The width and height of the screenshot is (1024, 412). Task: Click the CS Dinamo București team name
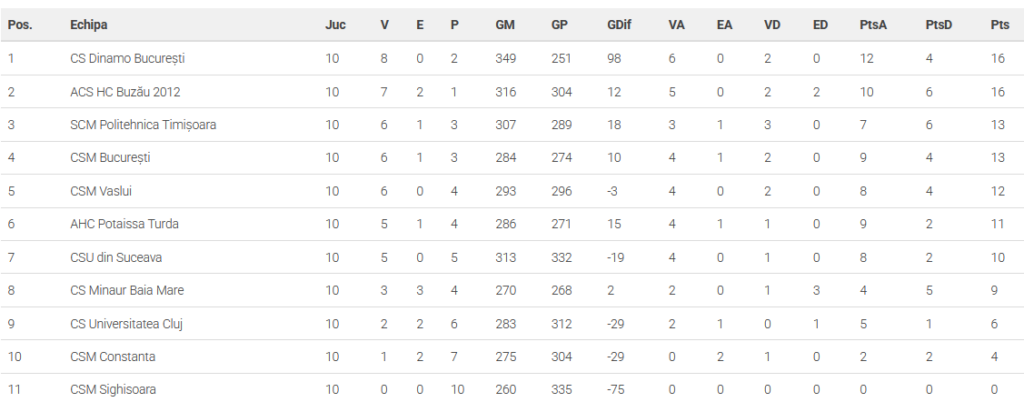pos(127,59)
